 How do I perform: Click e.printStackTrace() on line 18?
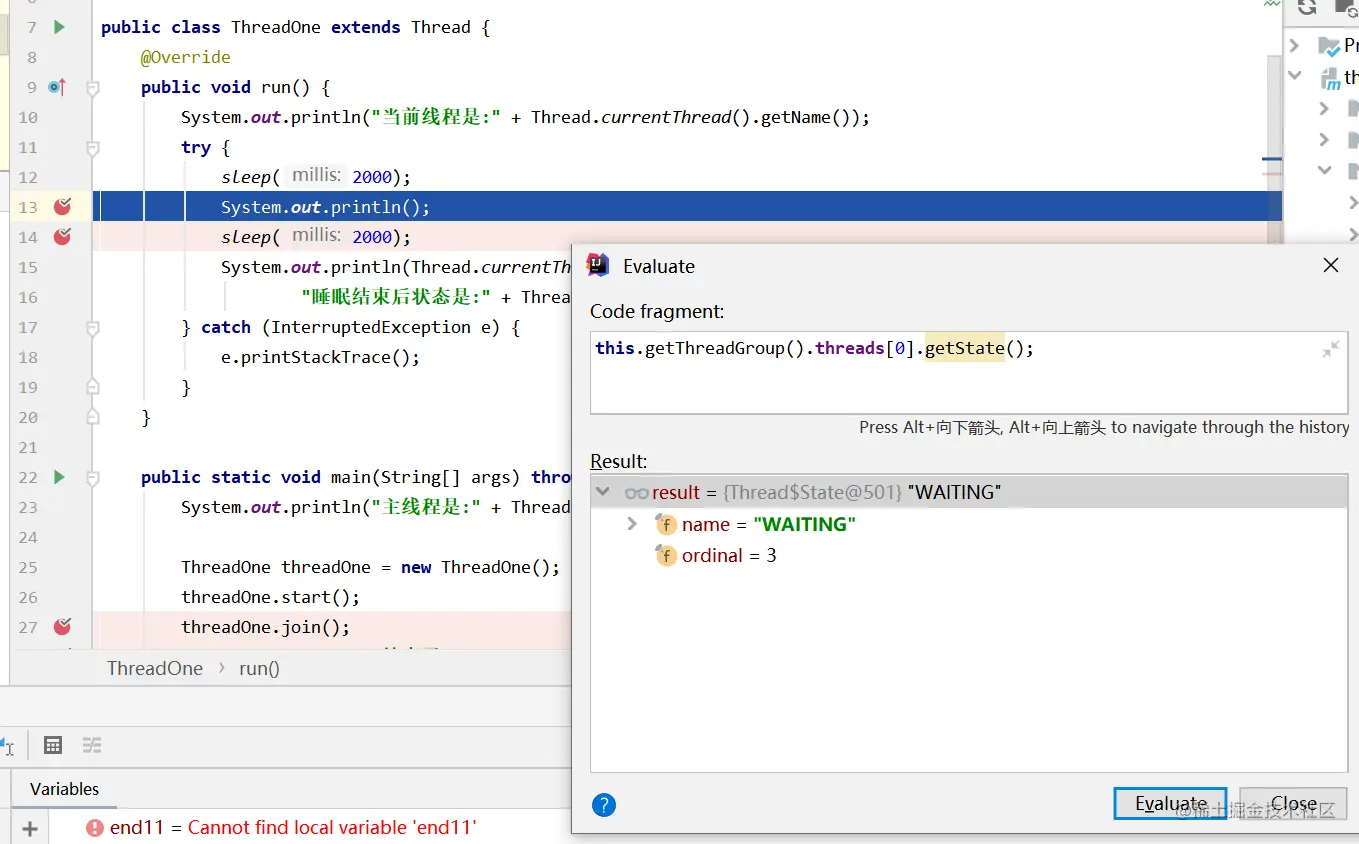point(321,357)
